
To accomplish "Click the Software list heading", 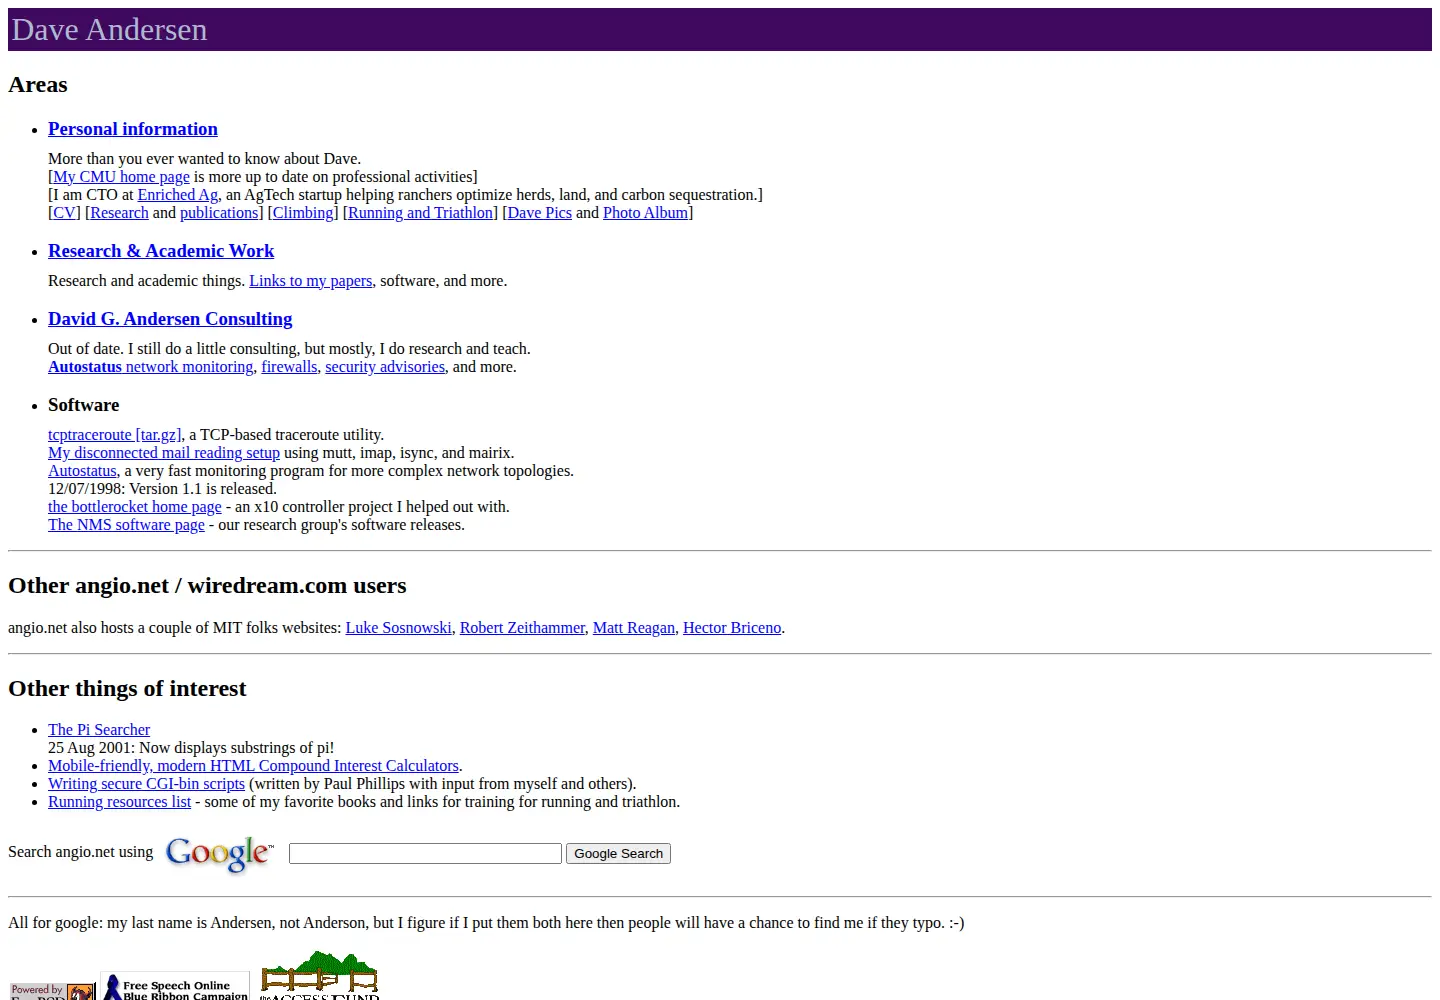I will (84, 405).
